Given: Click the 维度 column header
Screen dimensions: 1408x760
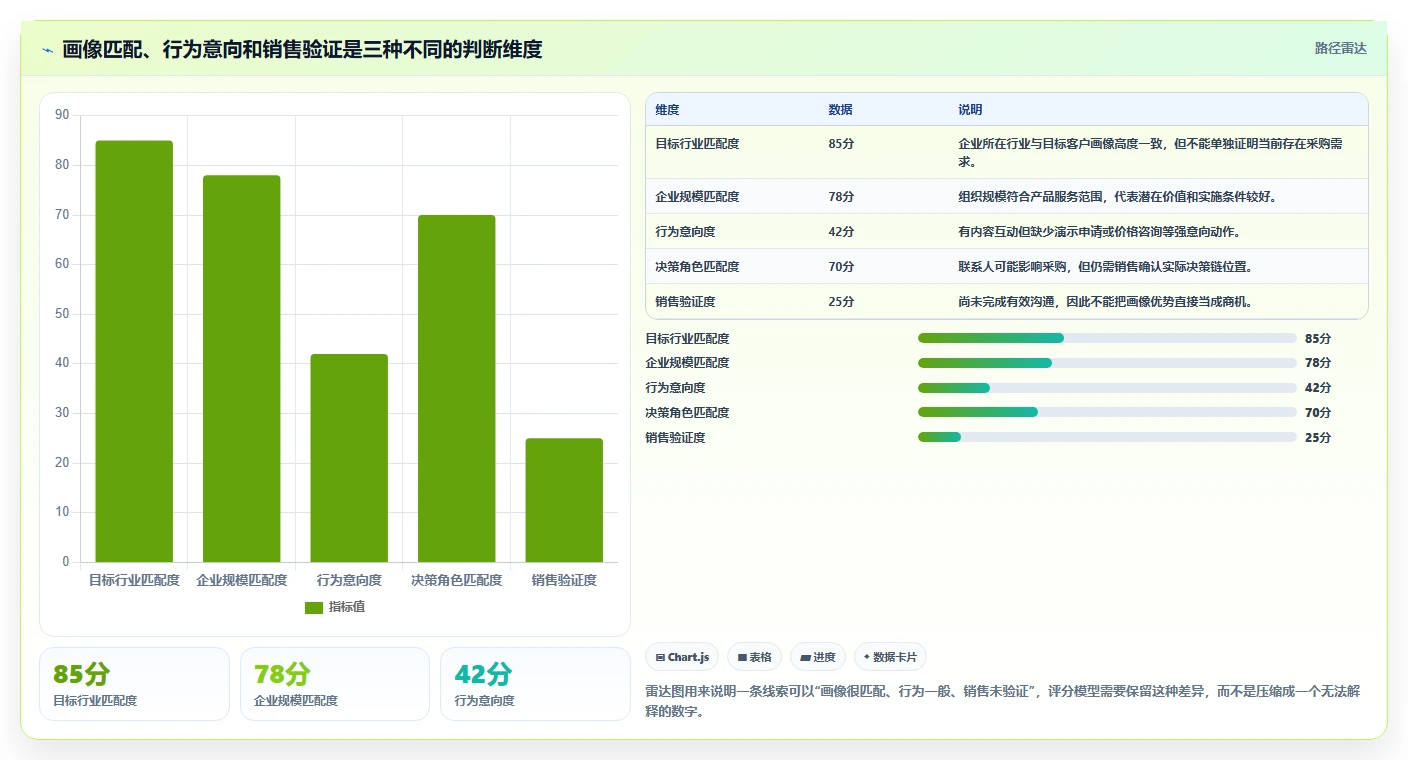Looking at the screenshot, I should coord(667,110).
